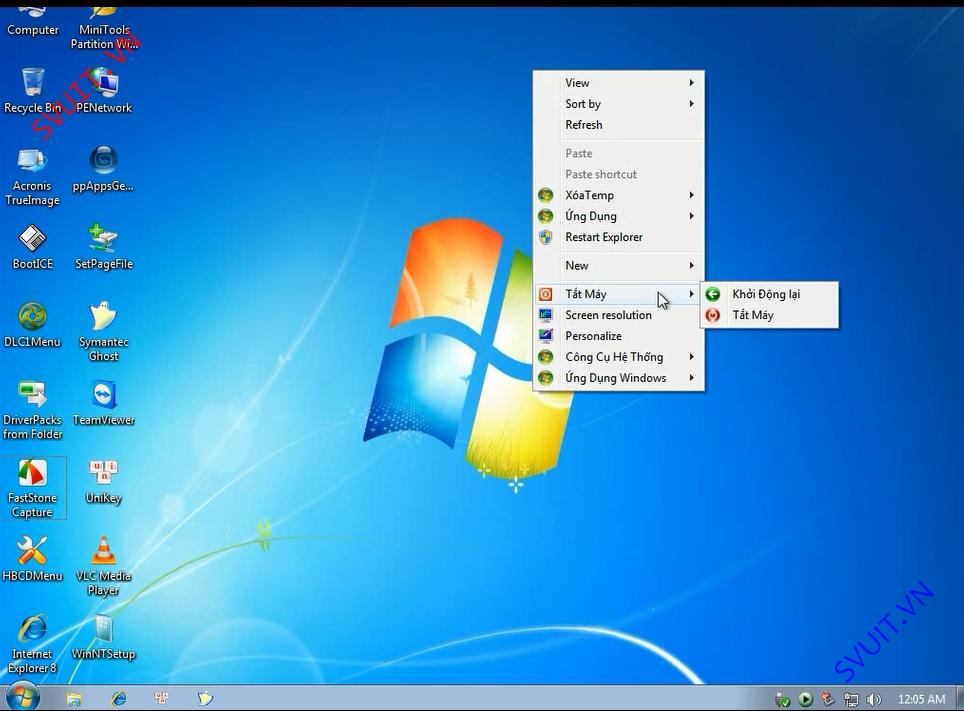Select the DLC1Menu desktop icon
The width and height of the screenshot is (964, 711).
[x=33, y=325]
